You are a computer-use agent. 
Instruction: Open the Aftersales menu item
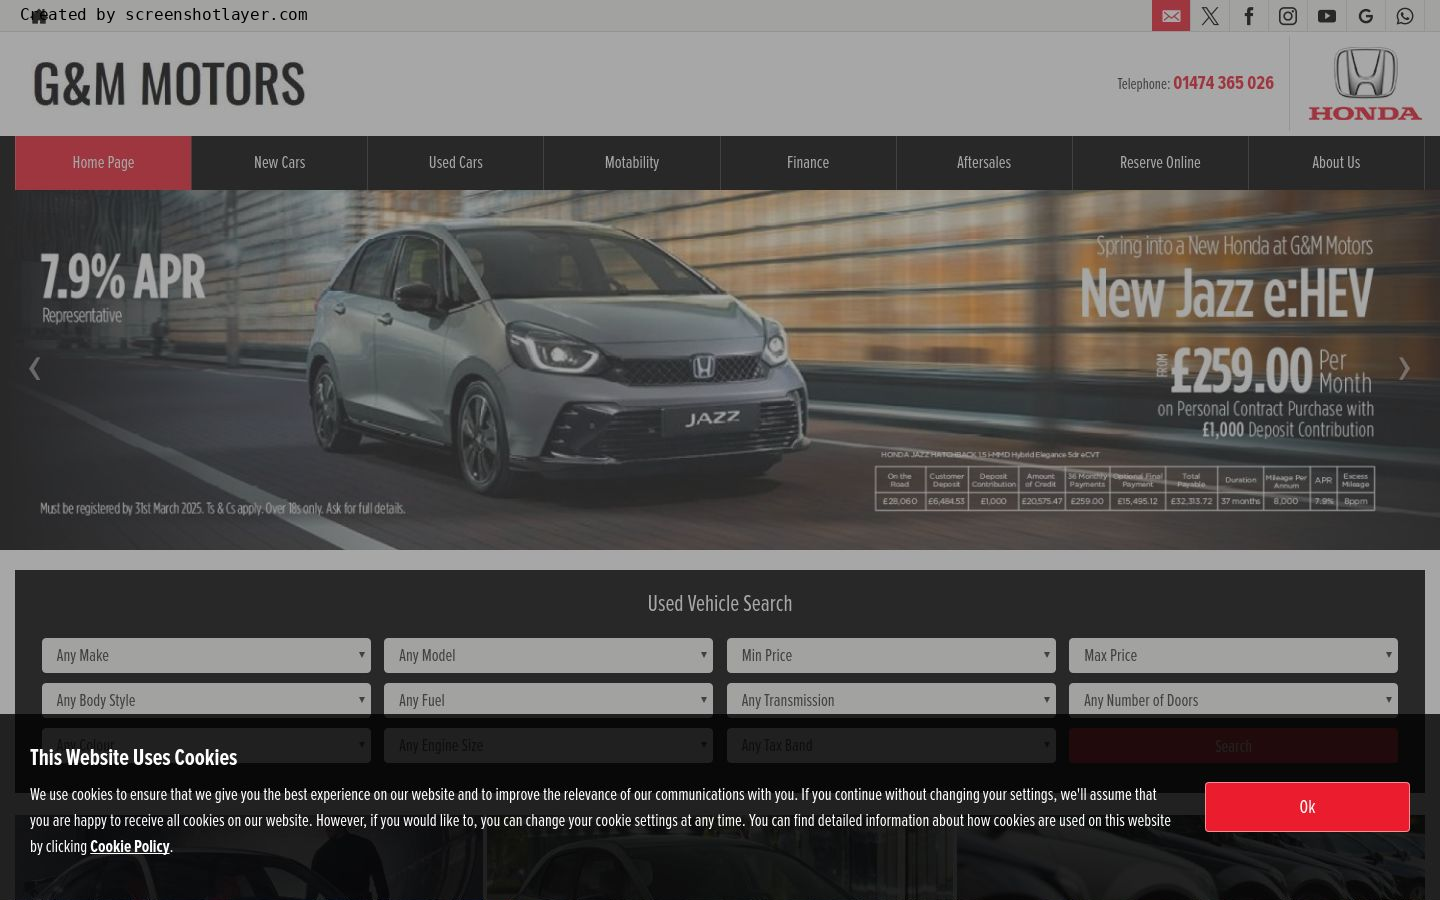pos(984,163)
